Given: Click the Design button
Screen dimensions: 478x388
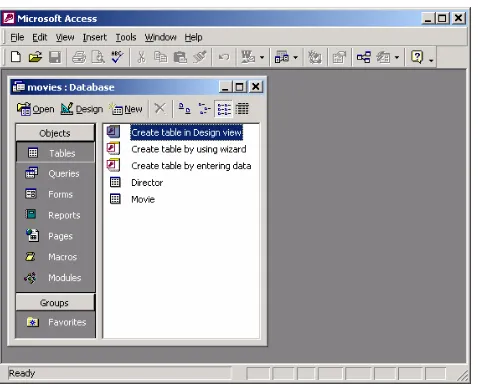Looking at the screenshot, I should (82, 109).
